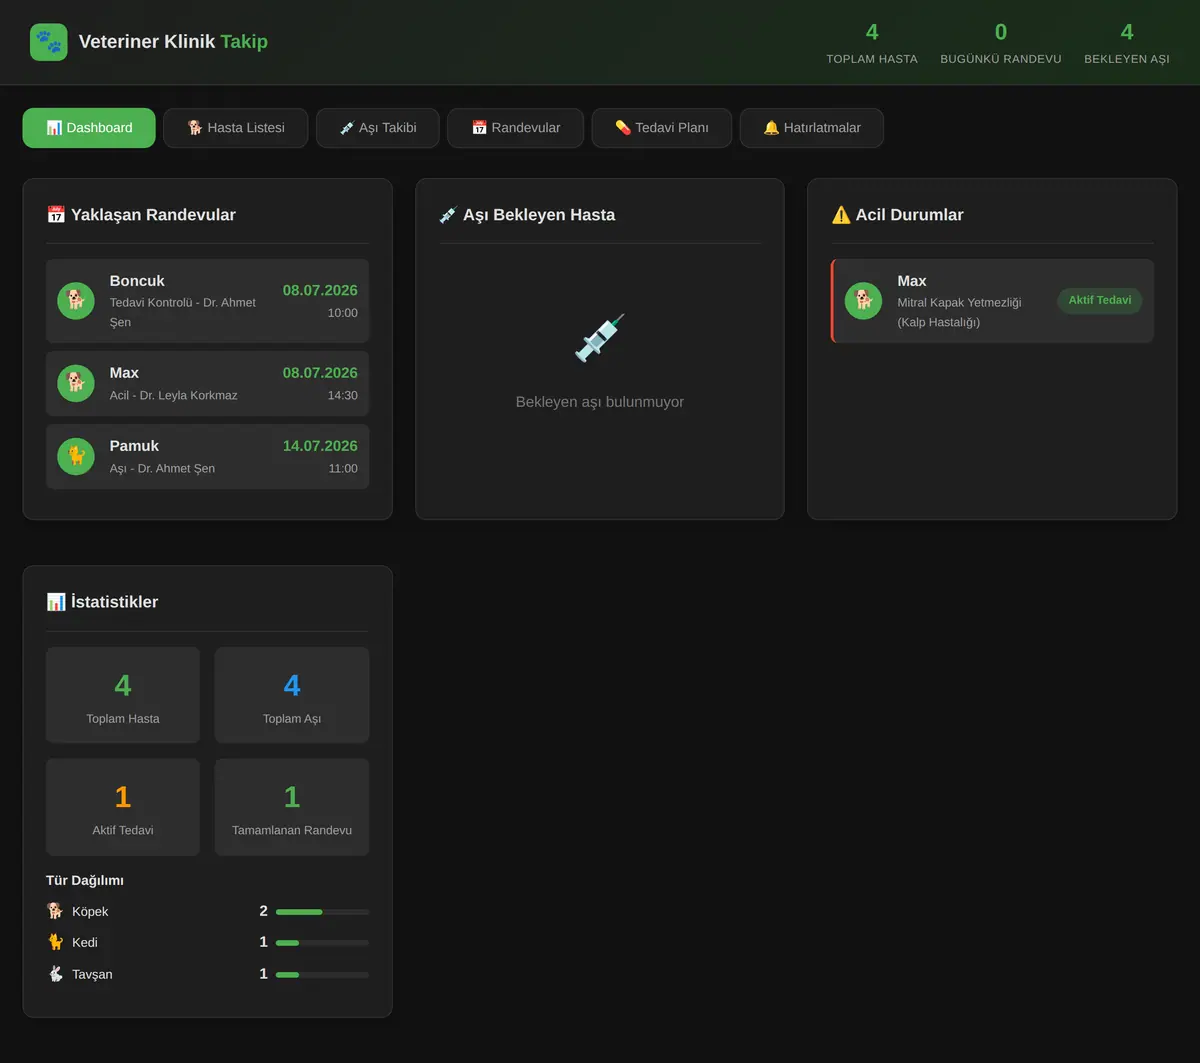Open the Aşı Takibi tab
This screenshot has height=1063, width=1200.
[378, 128]
